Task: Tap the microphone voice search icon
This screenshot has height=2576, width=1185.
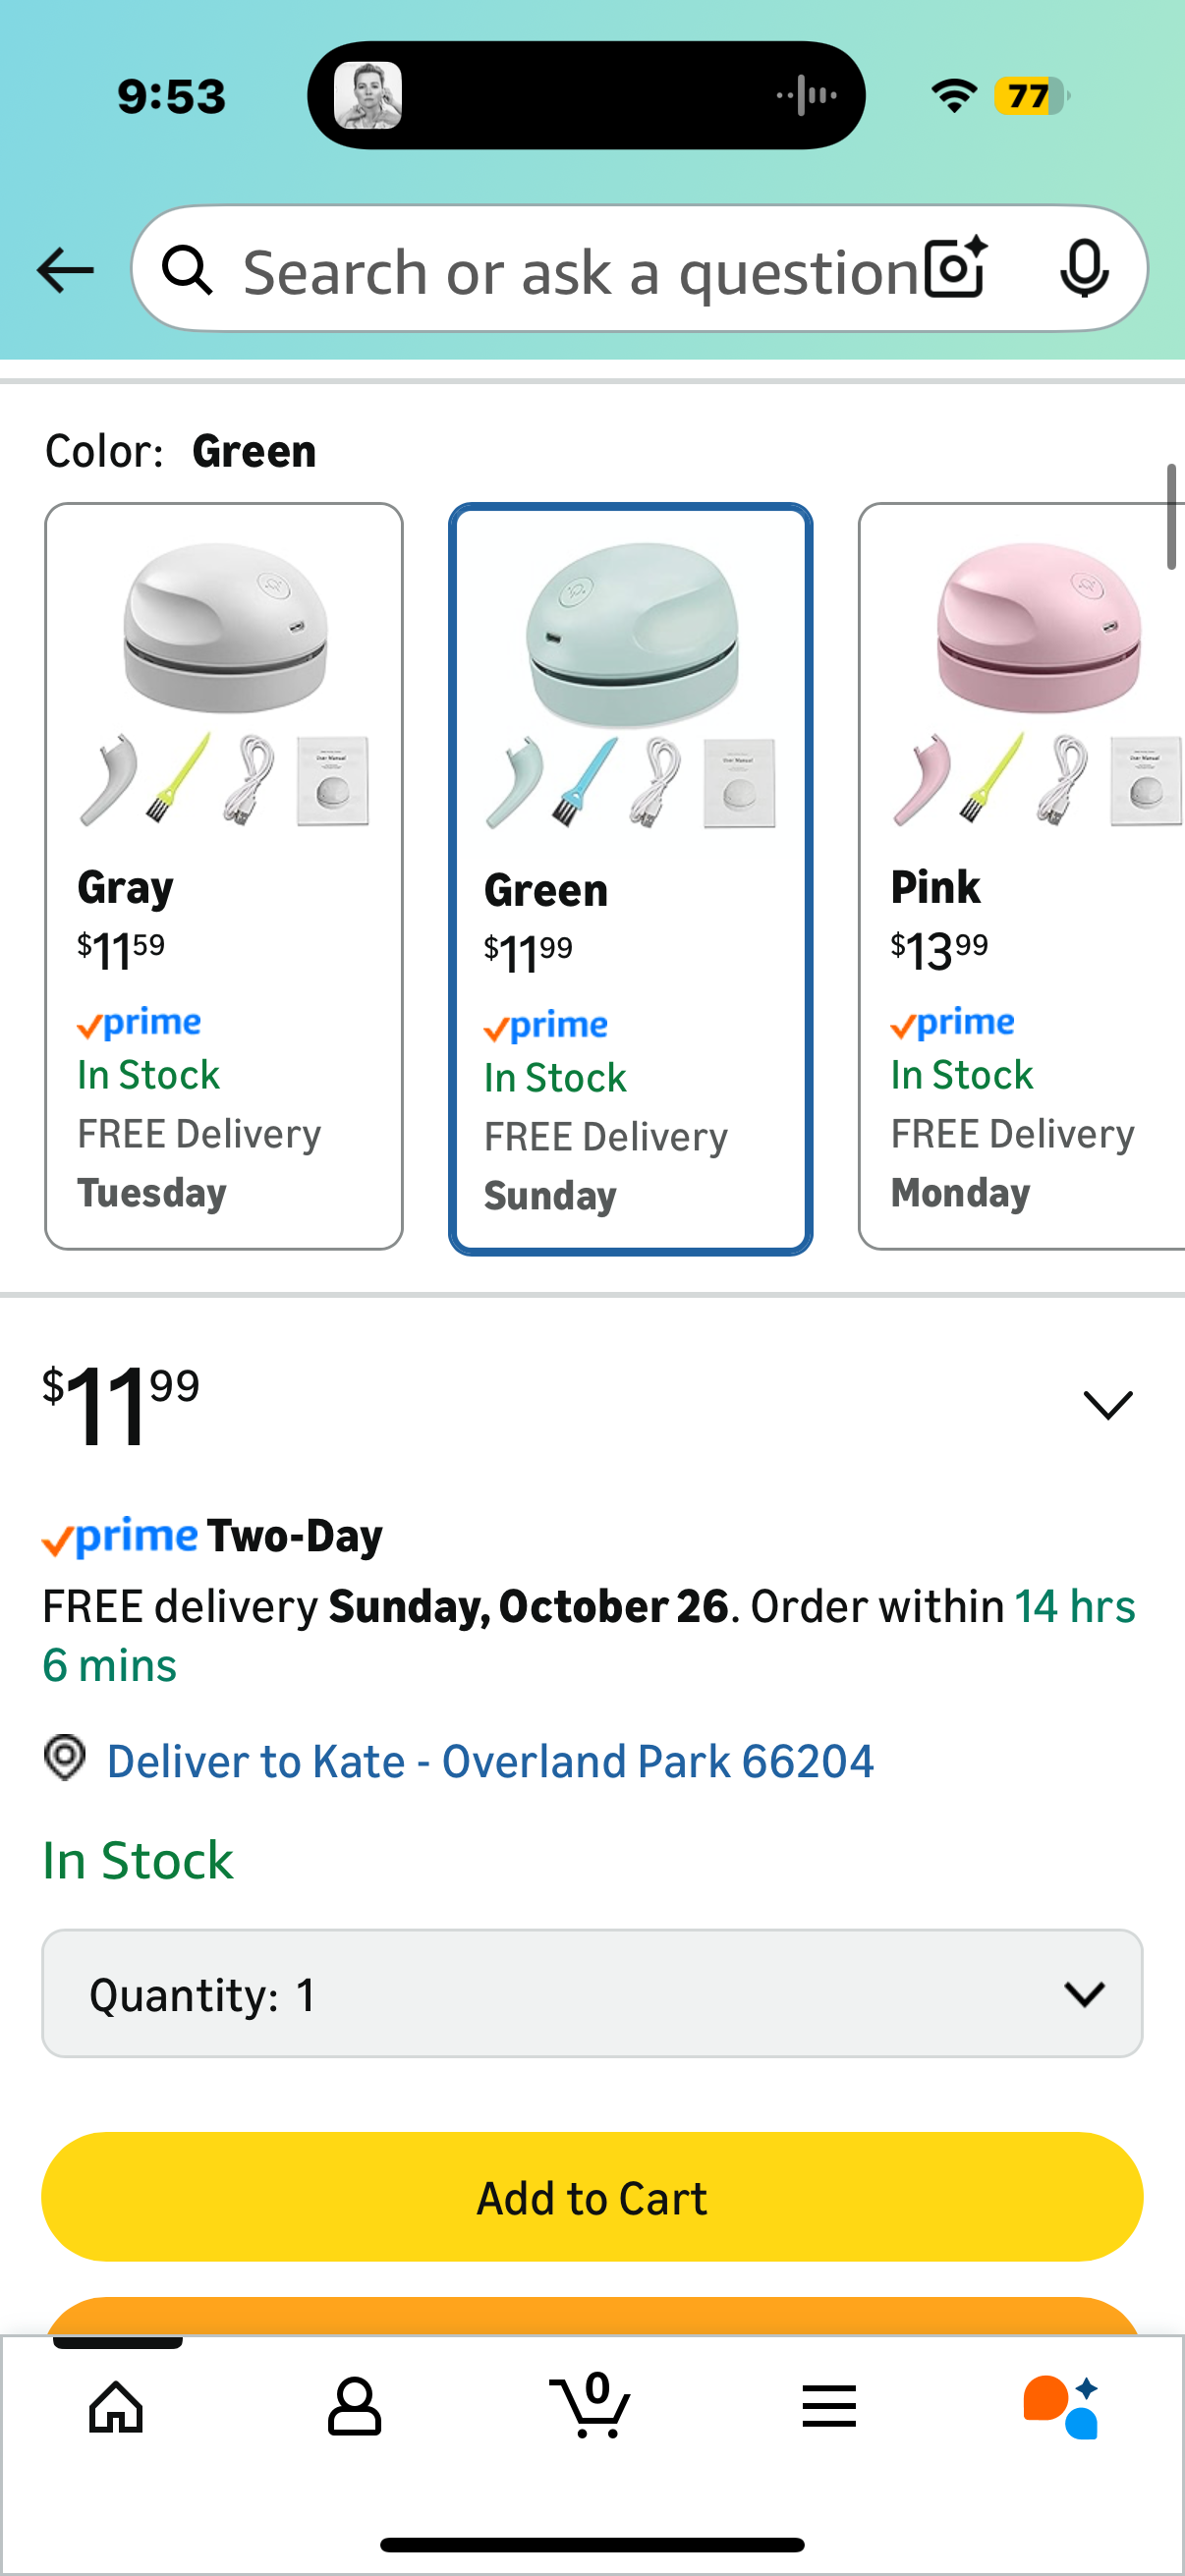Action: [1084, 268]
